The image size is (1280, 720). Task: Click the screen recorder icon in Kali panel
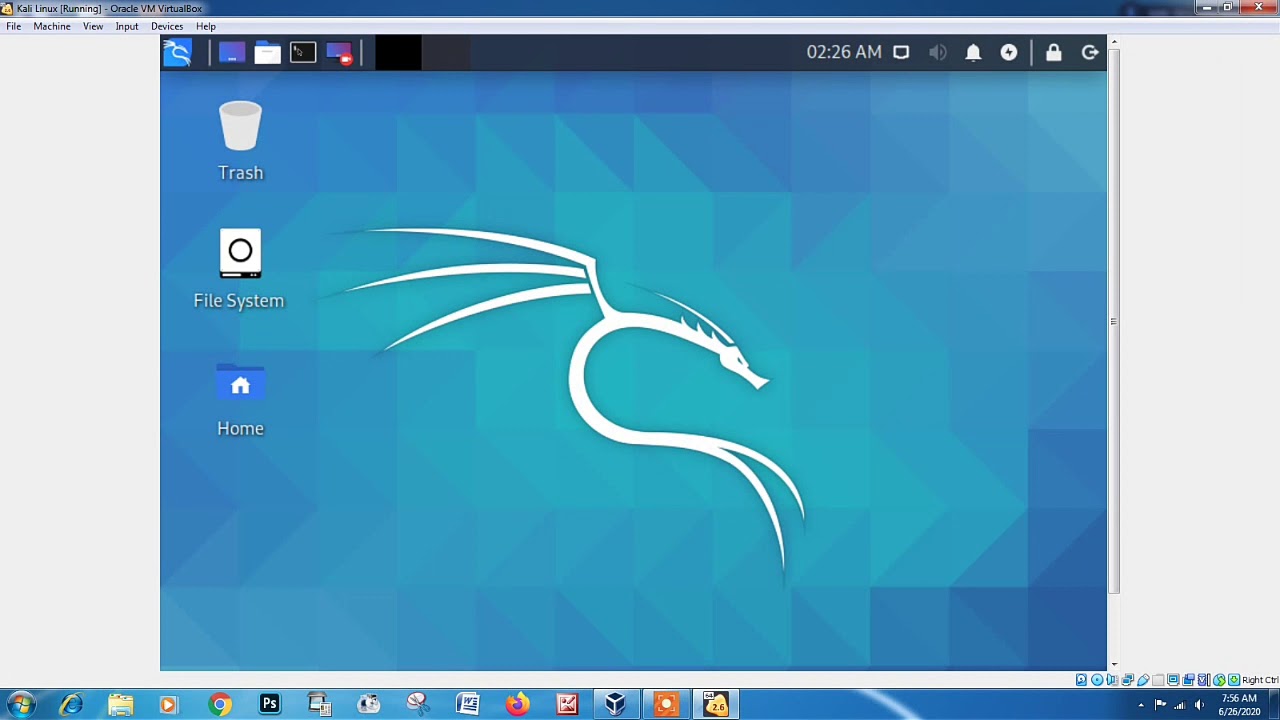click(339, 52)
